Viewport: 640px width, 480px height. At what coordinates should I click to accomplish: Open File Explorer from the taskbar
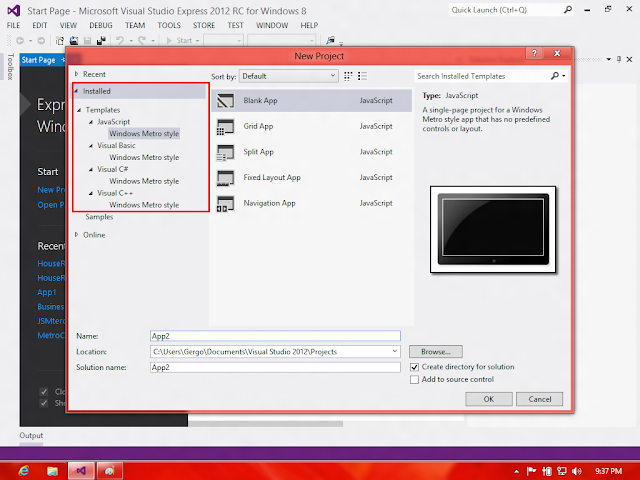pos(52,471)
